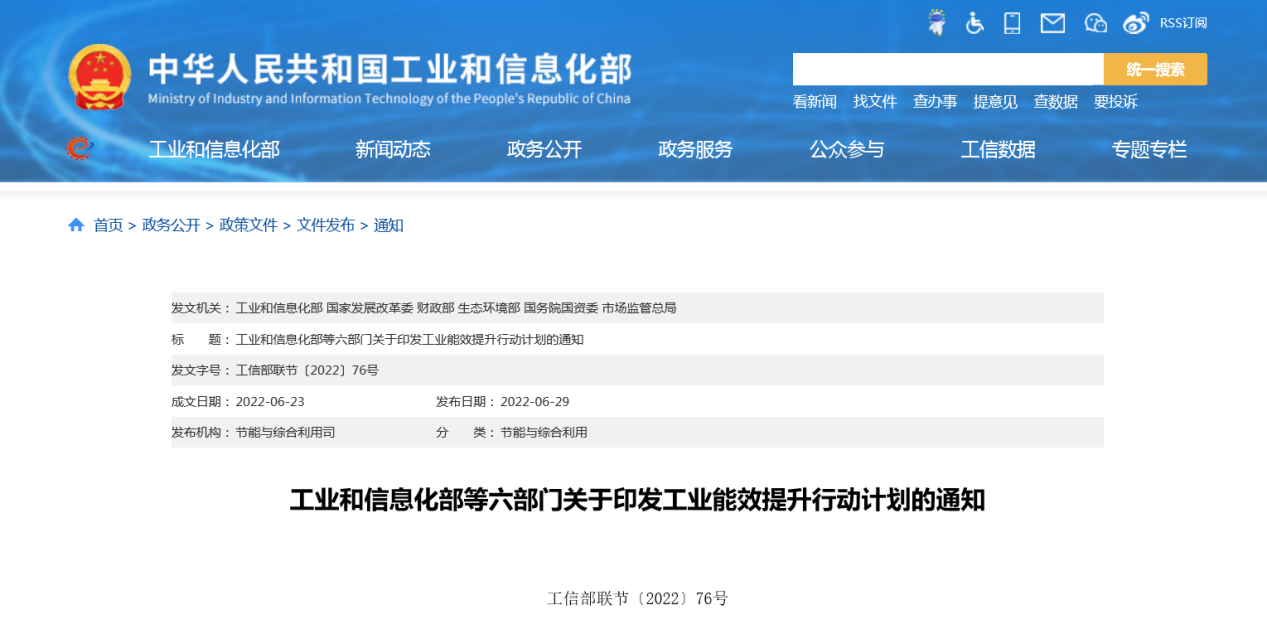Open the 政务服务 nav menu
The width and height of the screenshot is (1267, 634).
(695, 150)
